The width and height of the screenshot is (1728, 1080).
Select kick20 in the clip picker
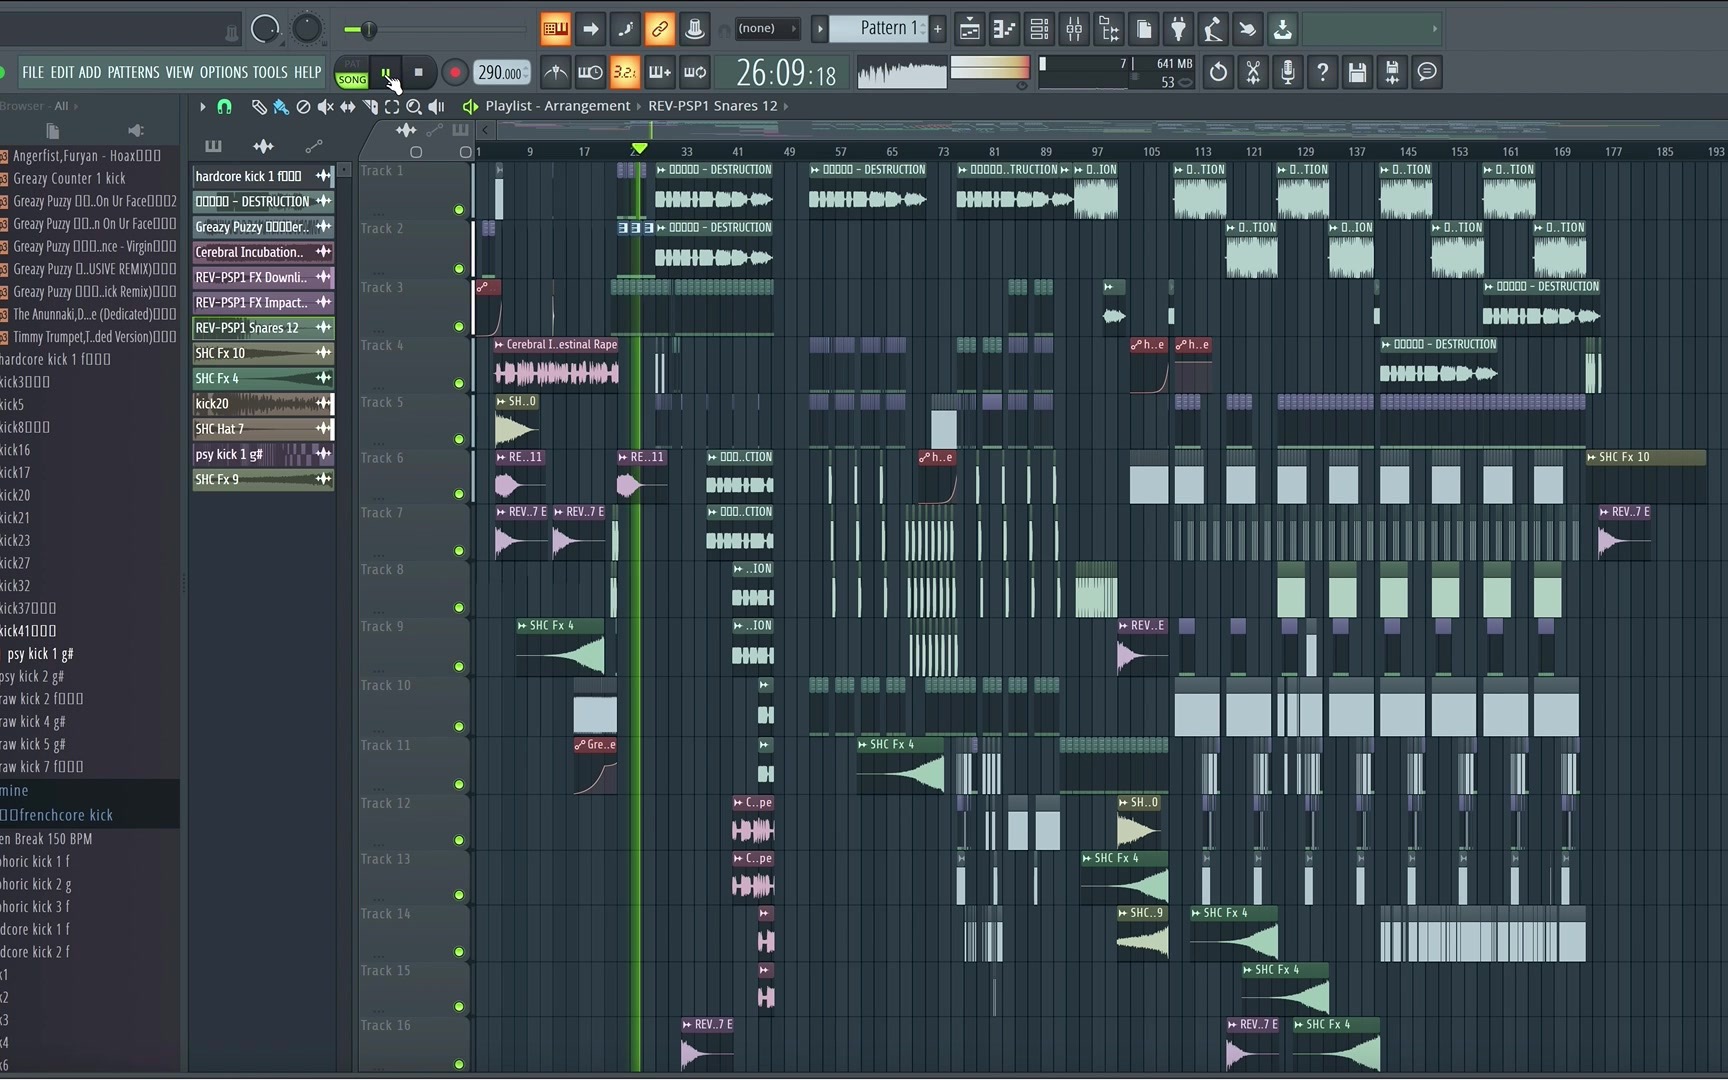[263, 403]
